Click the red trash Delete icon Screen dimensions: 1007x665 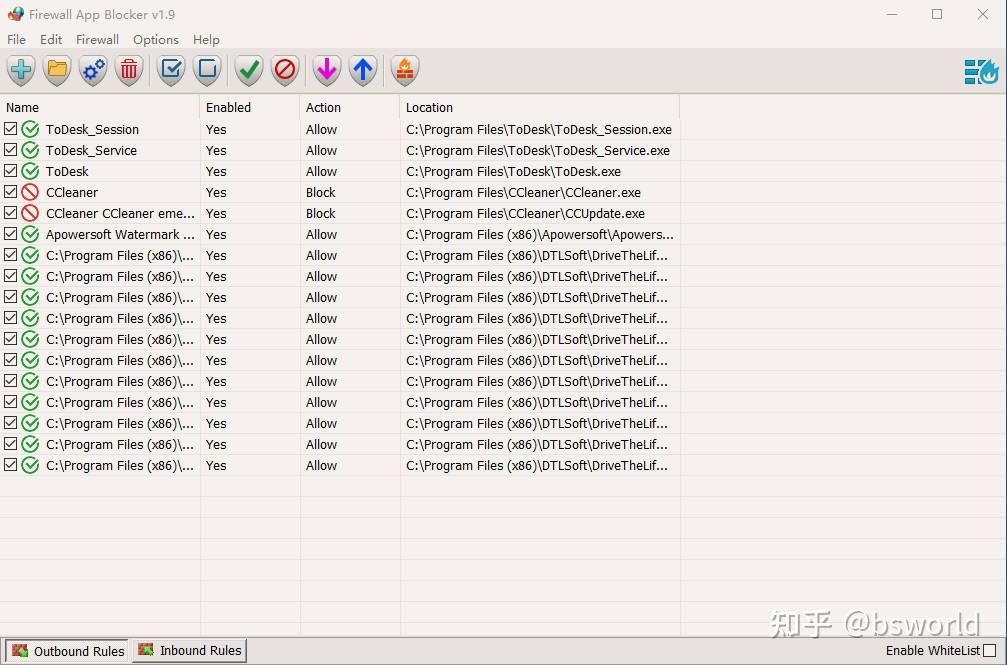pos(129,69)
